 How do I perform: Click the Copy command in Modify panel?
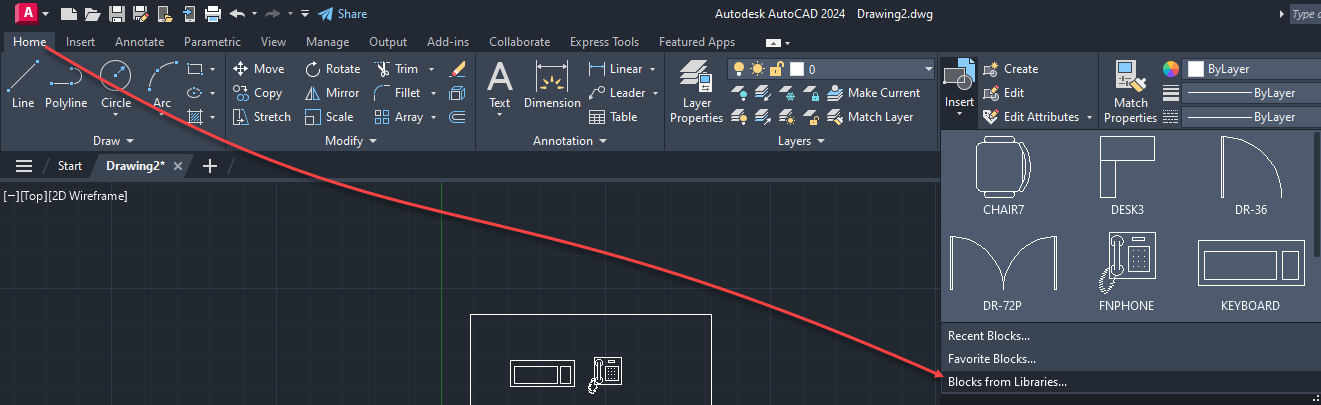click(x=258, y=93)
